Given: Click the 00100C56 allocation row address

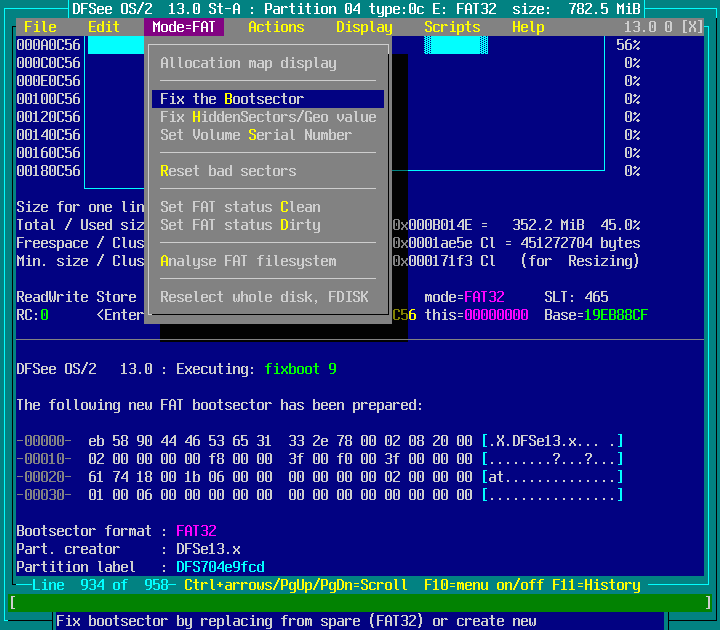Looking at the screenshot, I should tap(48, 99).
